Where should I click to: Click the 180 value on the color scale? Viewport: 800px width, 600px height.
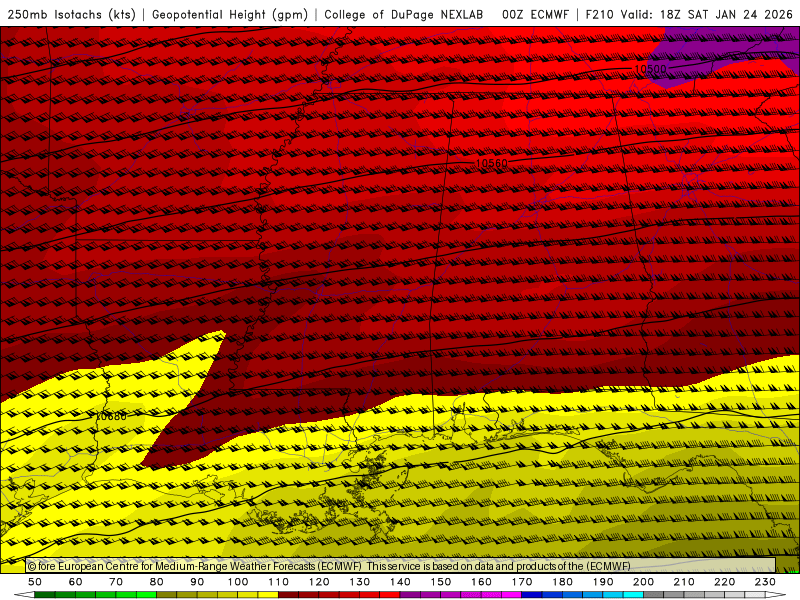click(562, 582)
